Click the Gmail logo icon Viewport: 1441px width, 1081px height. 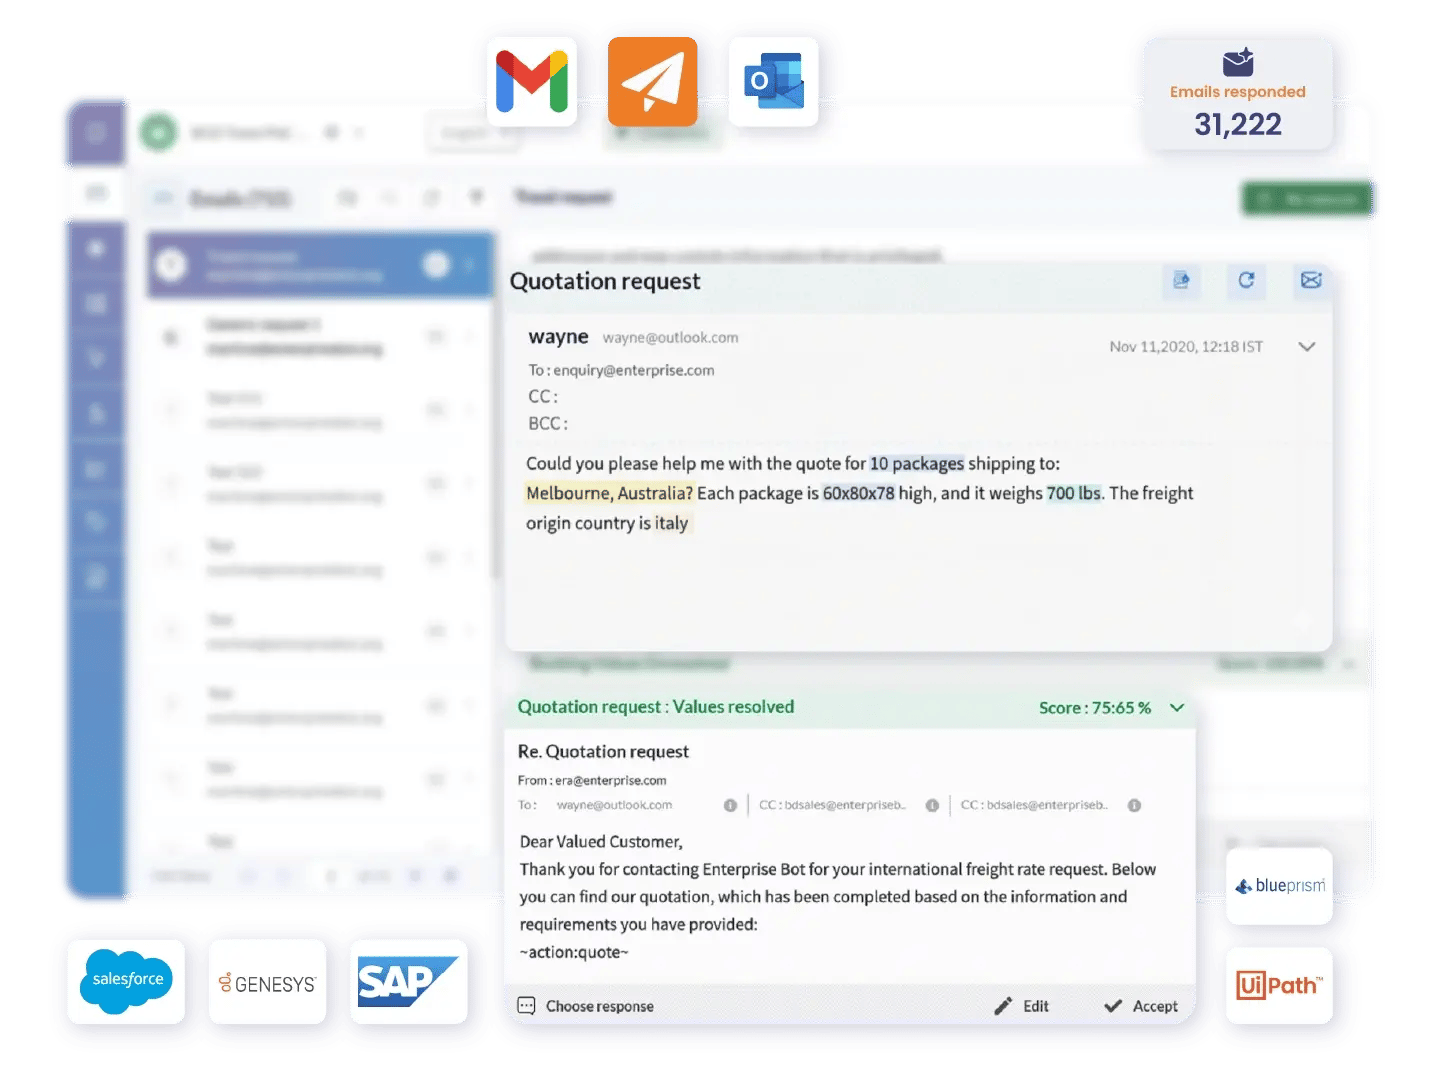532,81
